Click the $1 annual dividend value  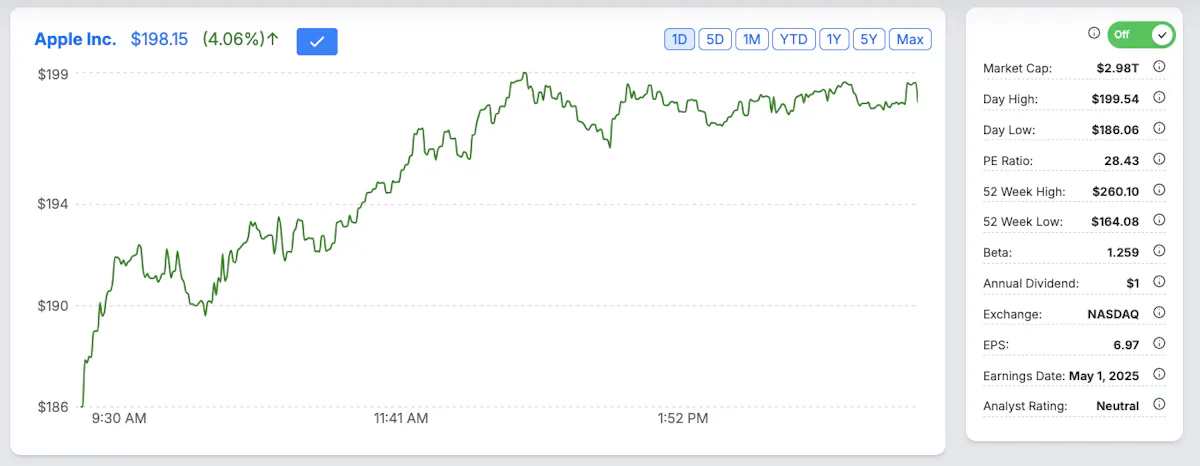pyautogui.click(x=1132, y=283)
